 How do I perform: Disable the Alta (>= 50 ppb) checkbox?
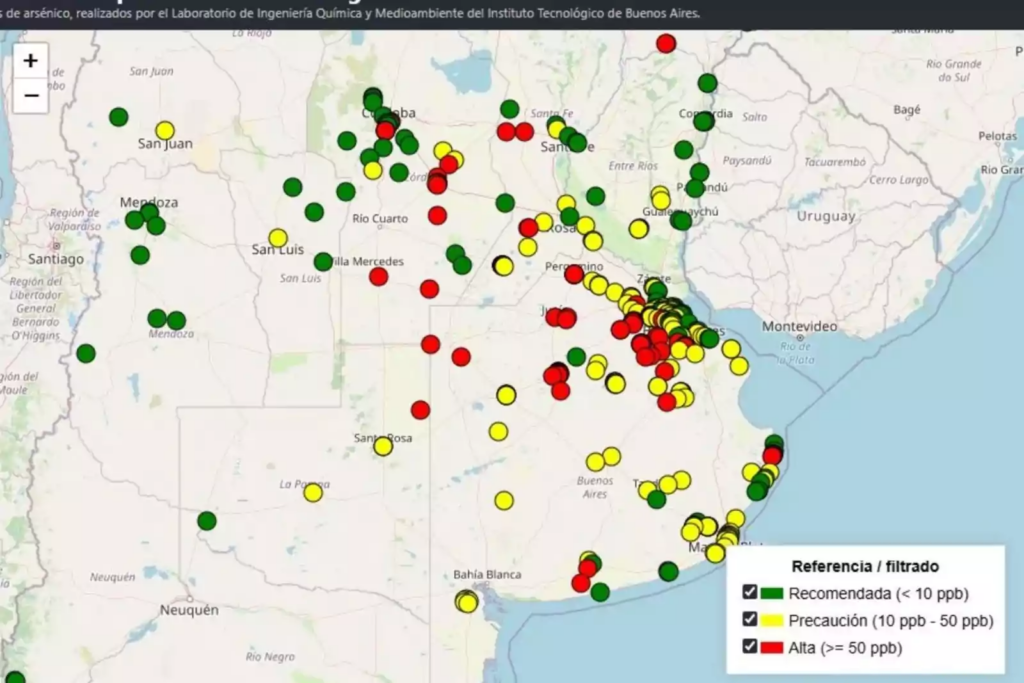click(750, 646)
